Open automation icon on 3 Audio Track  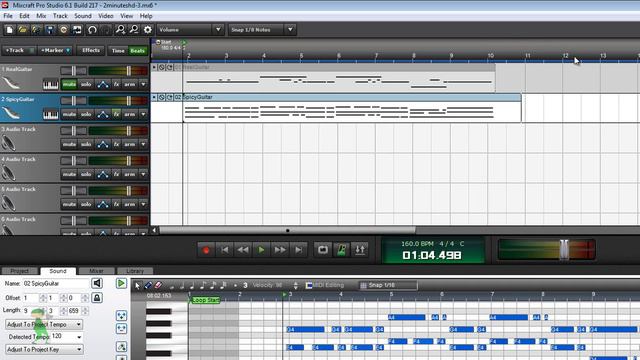(103, 144)
